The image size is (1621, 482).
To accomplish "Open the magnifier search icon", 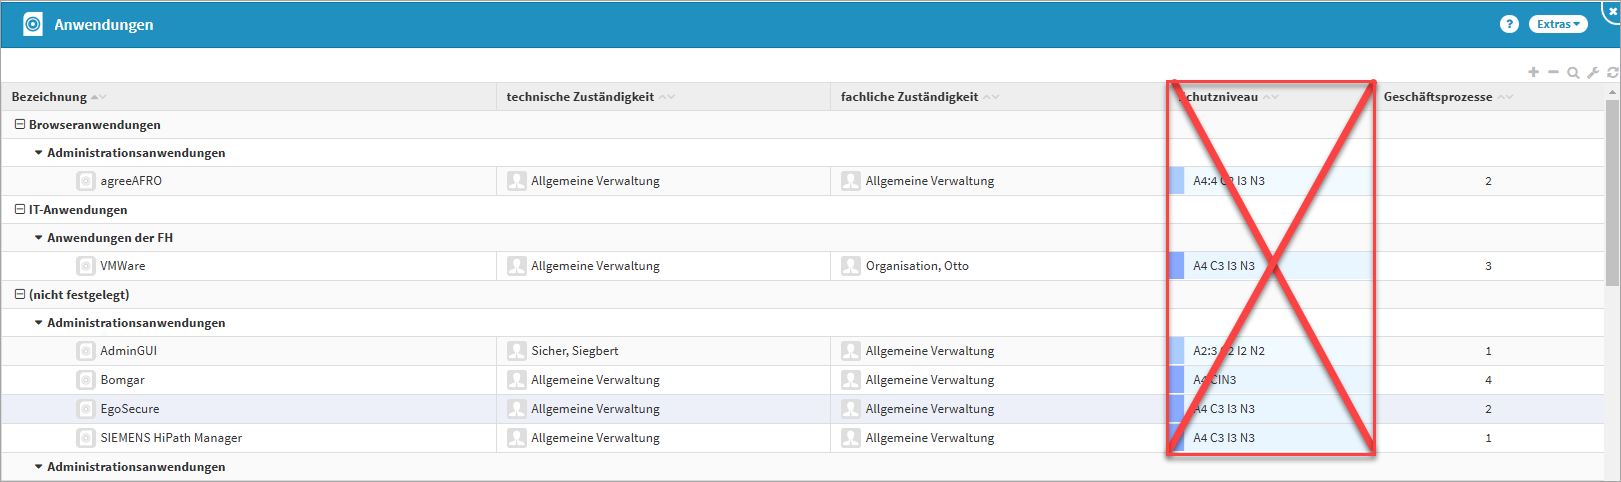I will point(1573,72).
